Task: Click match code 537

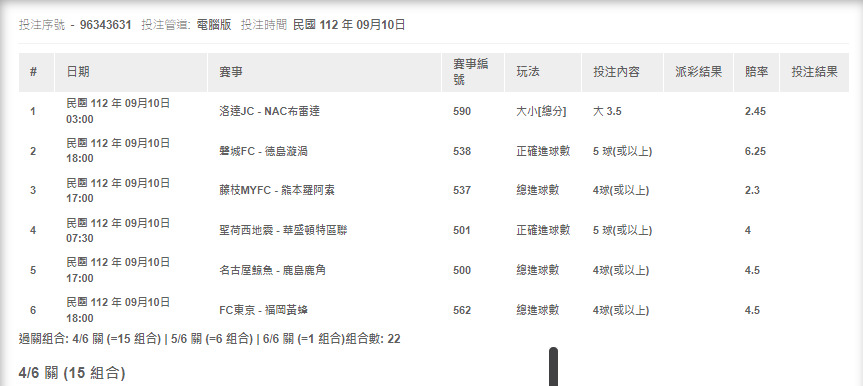Action: pos(462,191)
